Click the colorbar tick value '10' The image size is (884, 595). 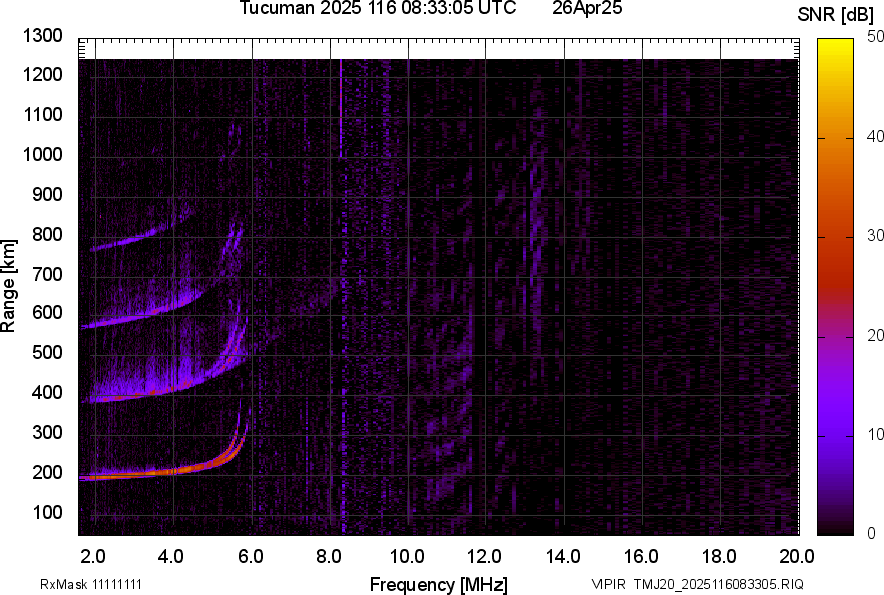pos(875,434)
